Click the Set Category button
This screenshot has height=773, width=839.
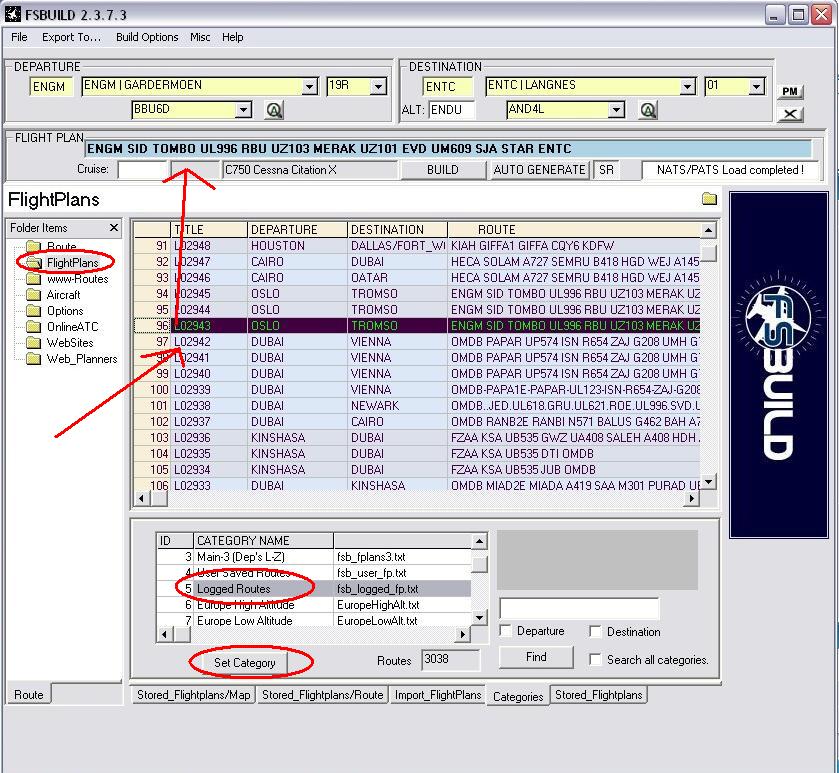coord(245,663)
